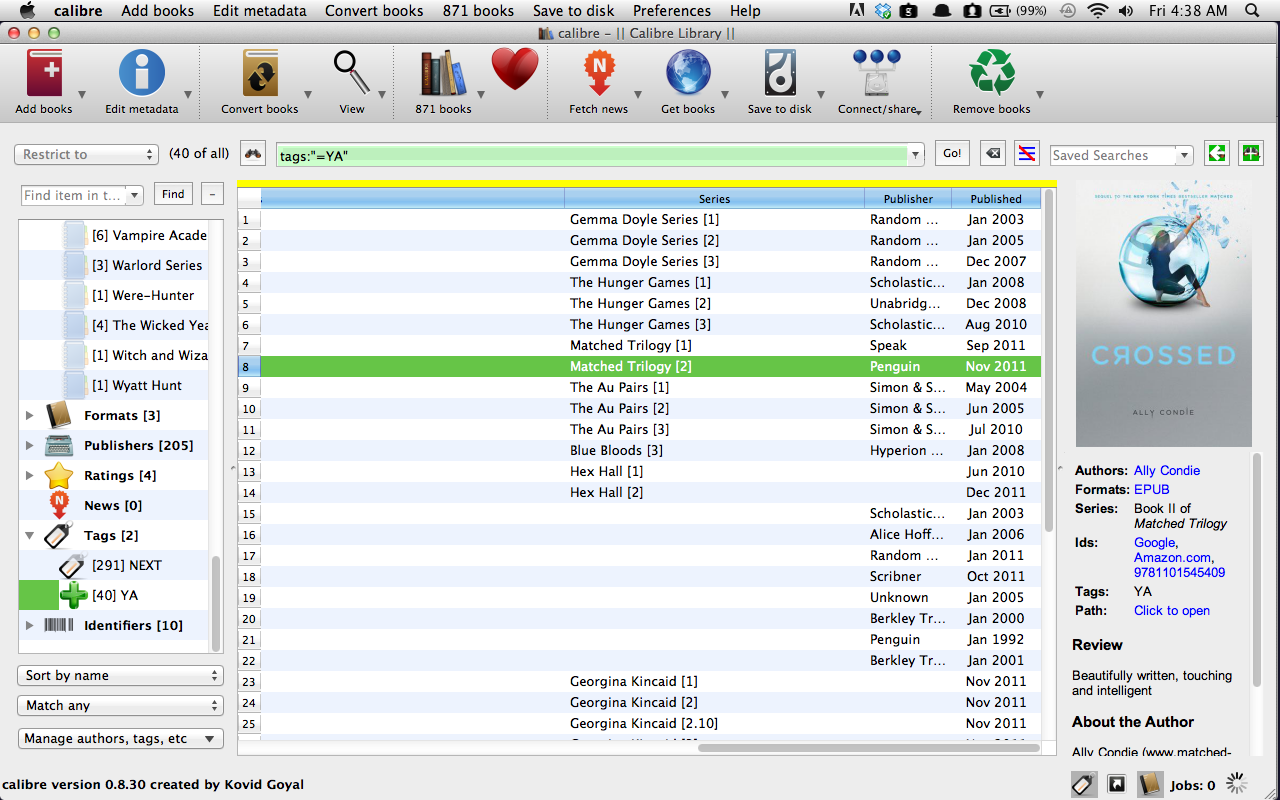Click the copy saved search green arrow icon

click(x=1216, y=154)
